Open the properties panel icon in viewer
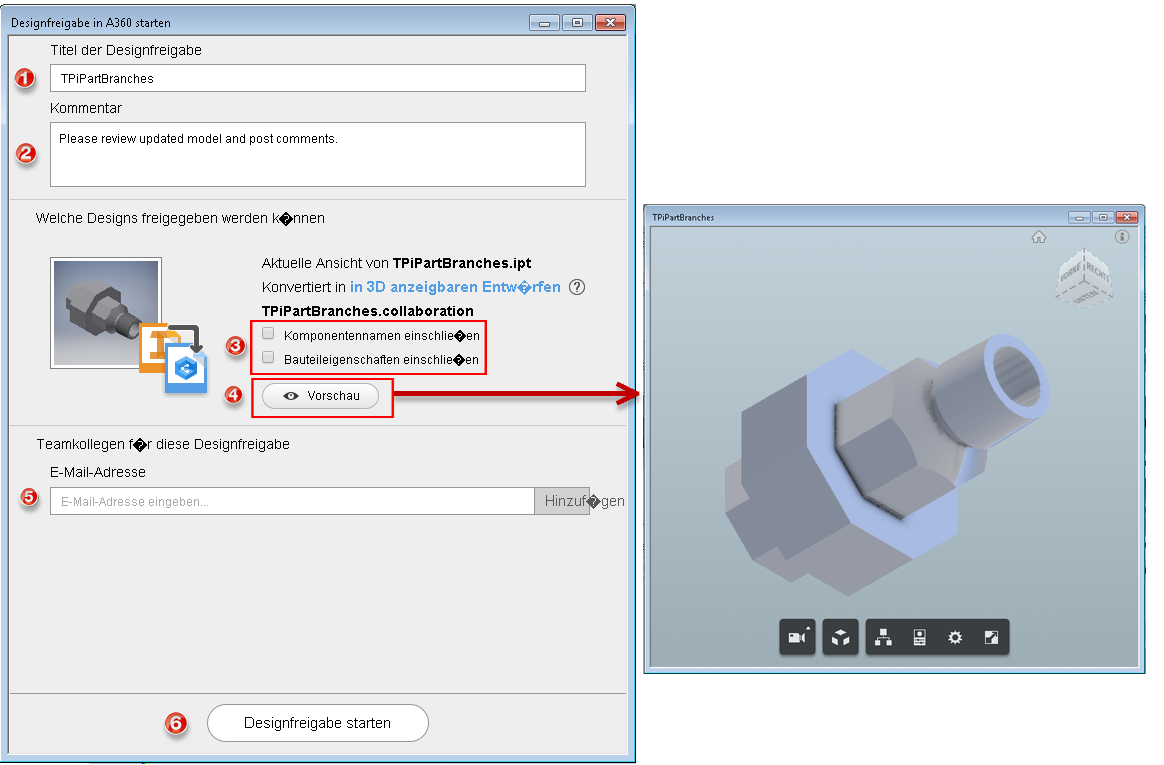Screen dimensions: 1164x765 (919, 637)
